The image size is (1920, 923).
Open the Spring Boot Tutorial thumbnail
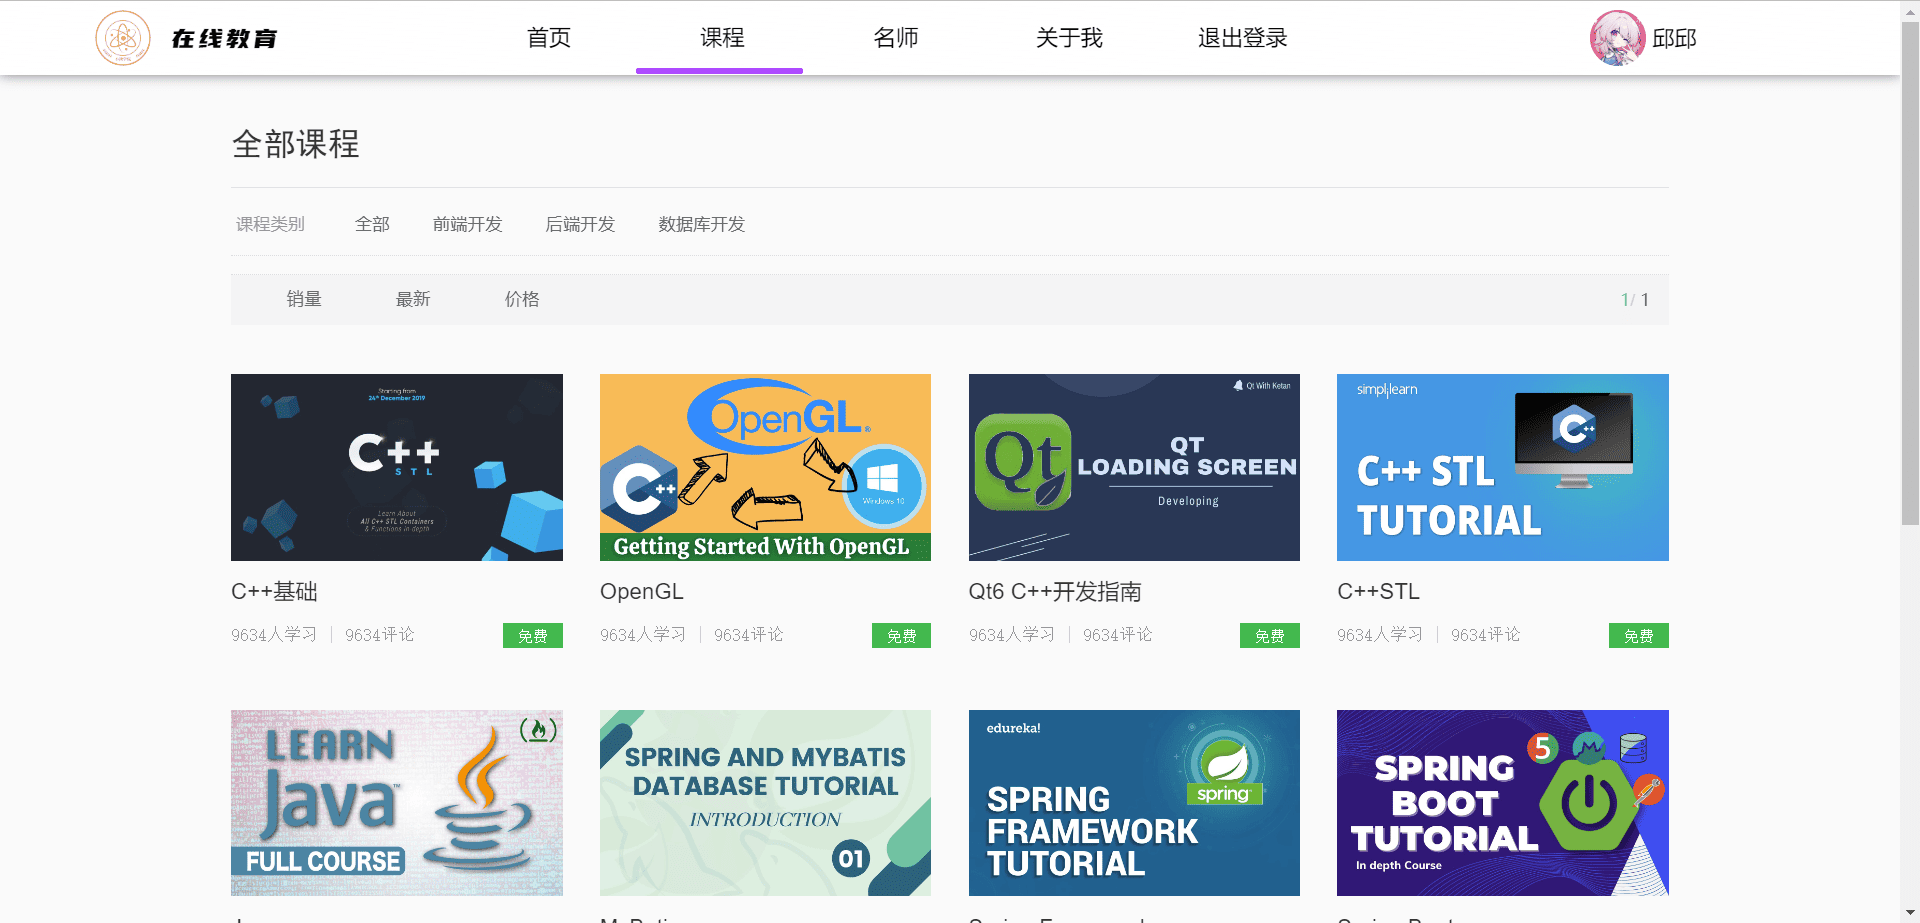point(1502,802)
